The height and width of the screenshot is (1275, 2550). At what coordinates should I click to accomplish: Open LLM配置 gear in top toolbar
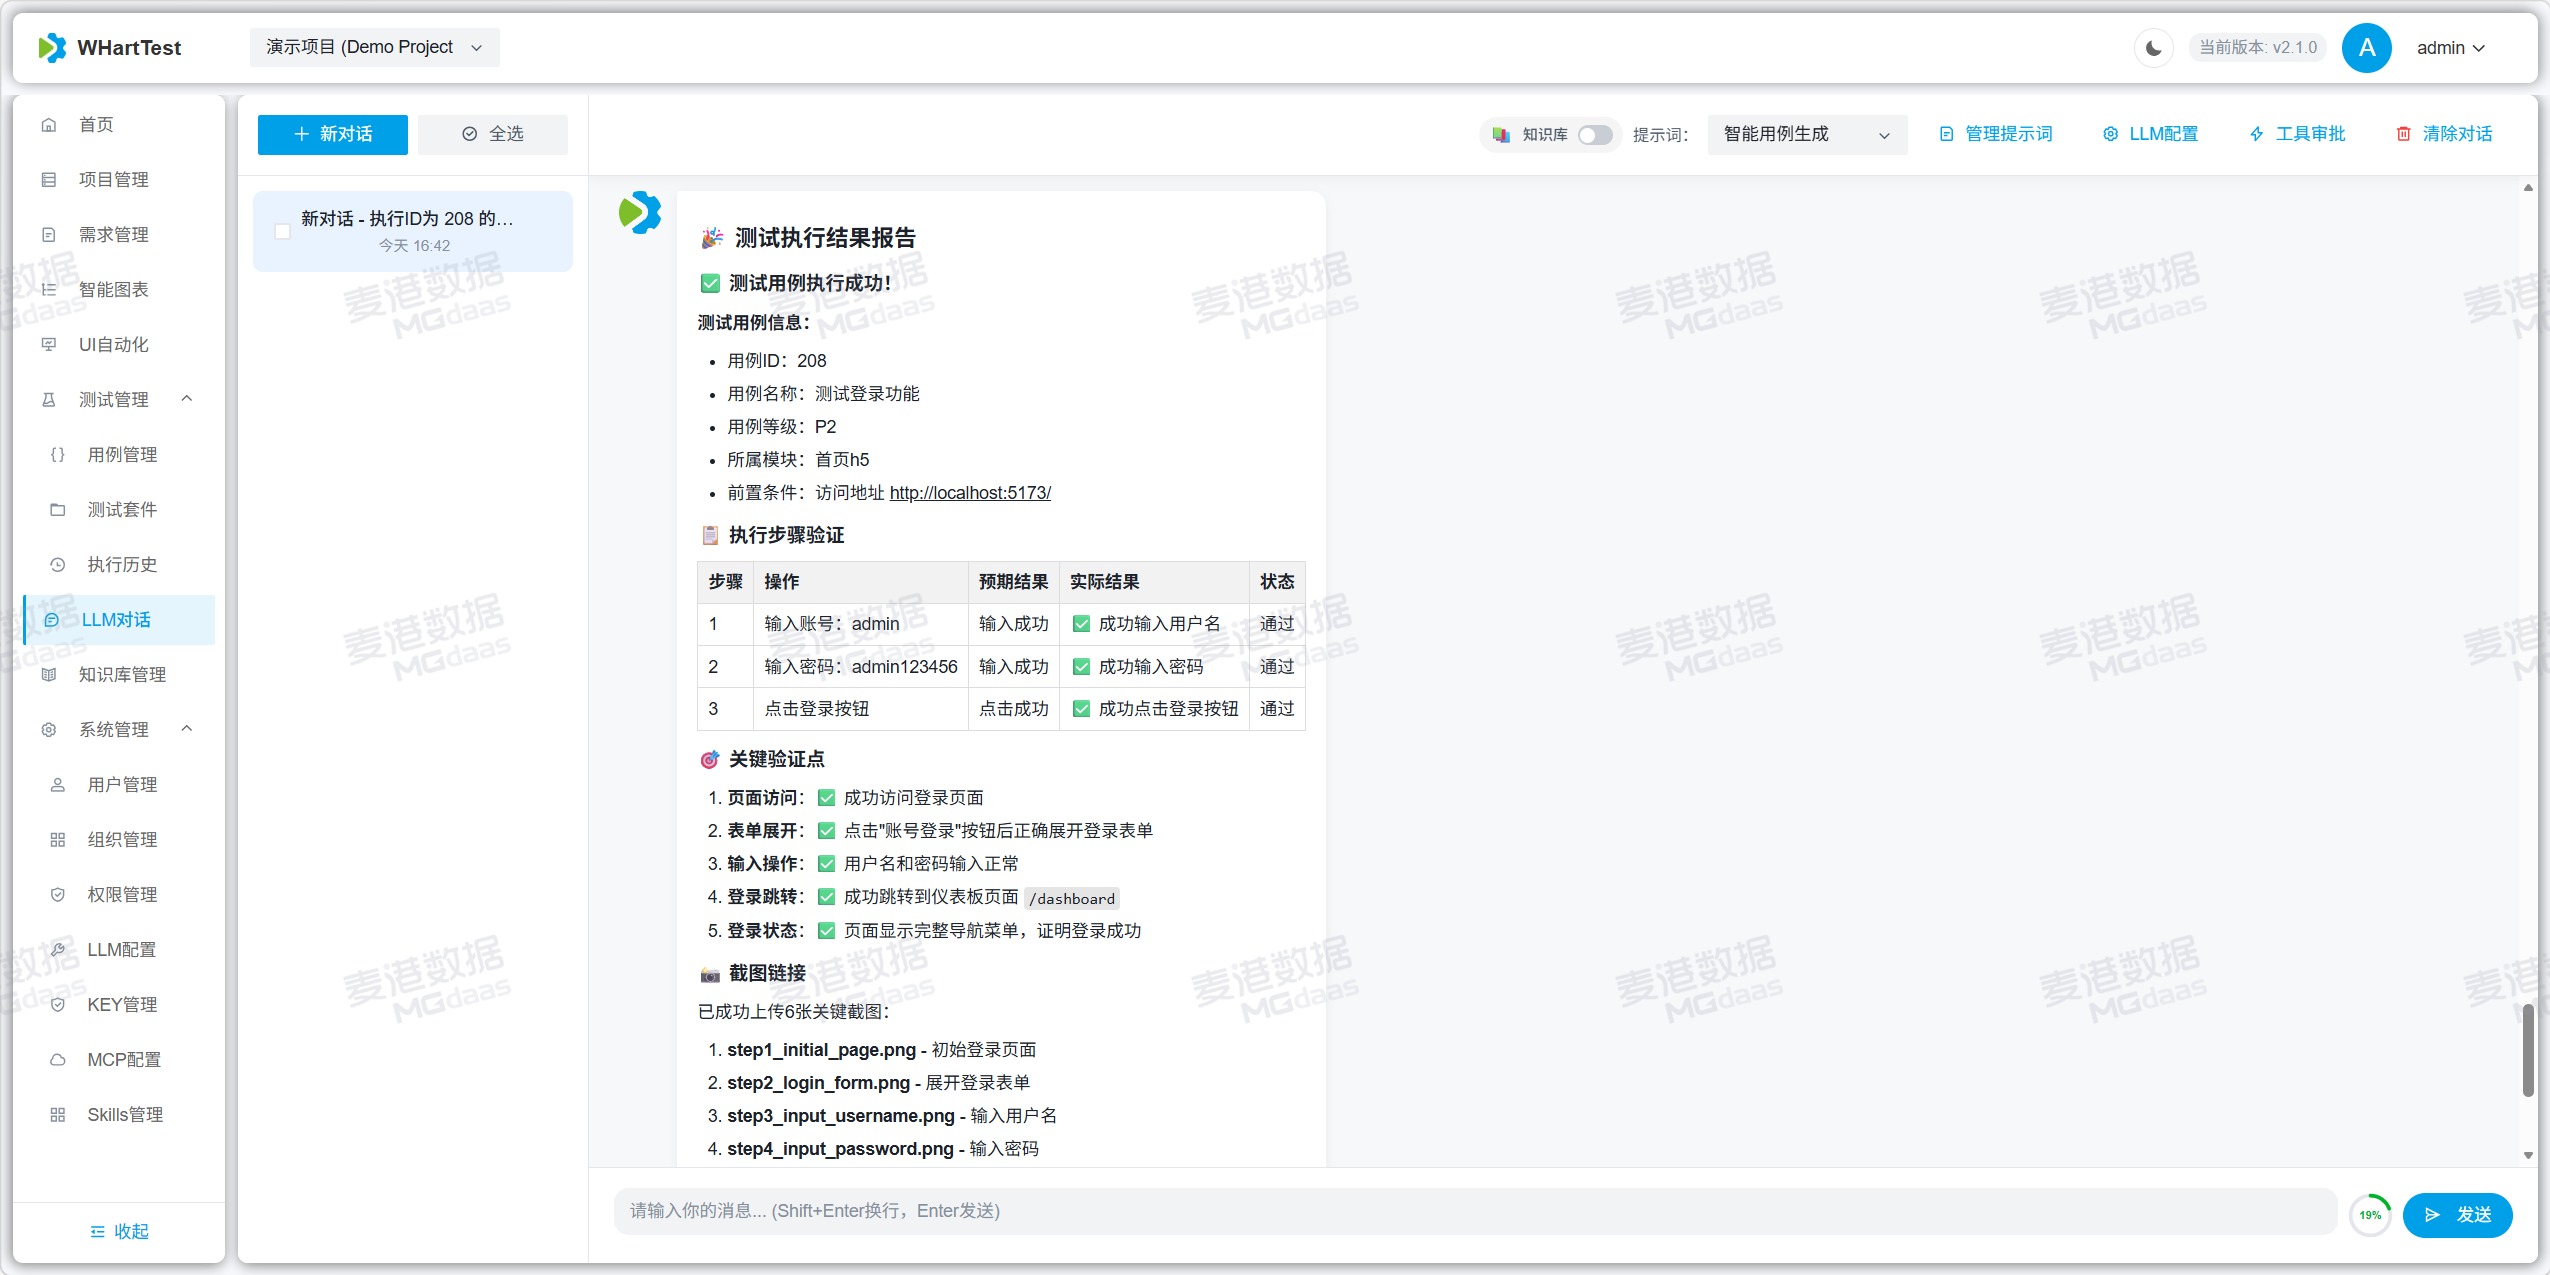pos(2110,134)
